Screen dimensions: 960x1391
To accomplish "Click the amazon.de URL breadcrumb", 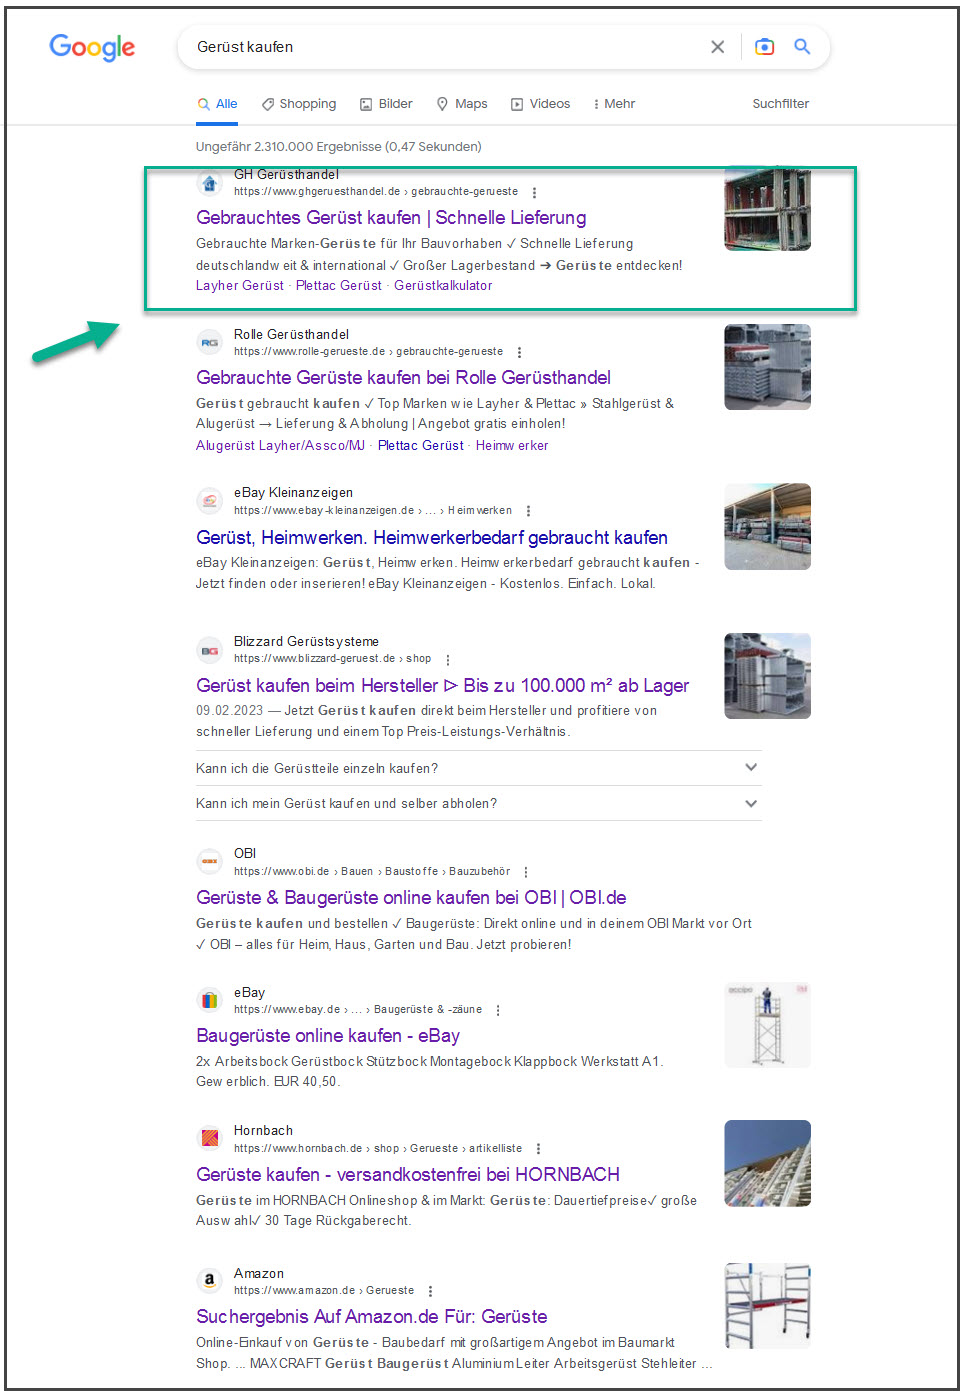I will tap(324, 1291).
